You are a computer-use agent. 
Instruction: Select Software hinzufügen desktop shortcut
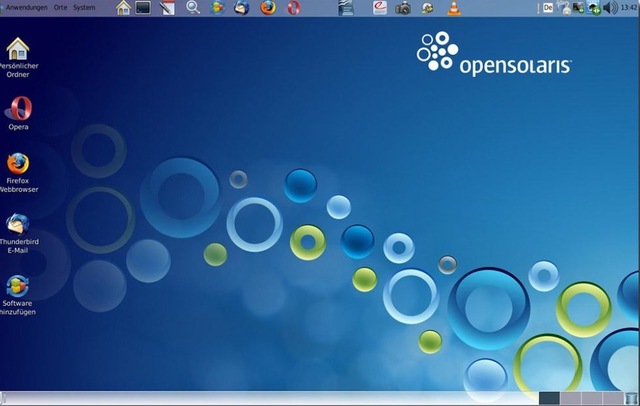[17, 295]
